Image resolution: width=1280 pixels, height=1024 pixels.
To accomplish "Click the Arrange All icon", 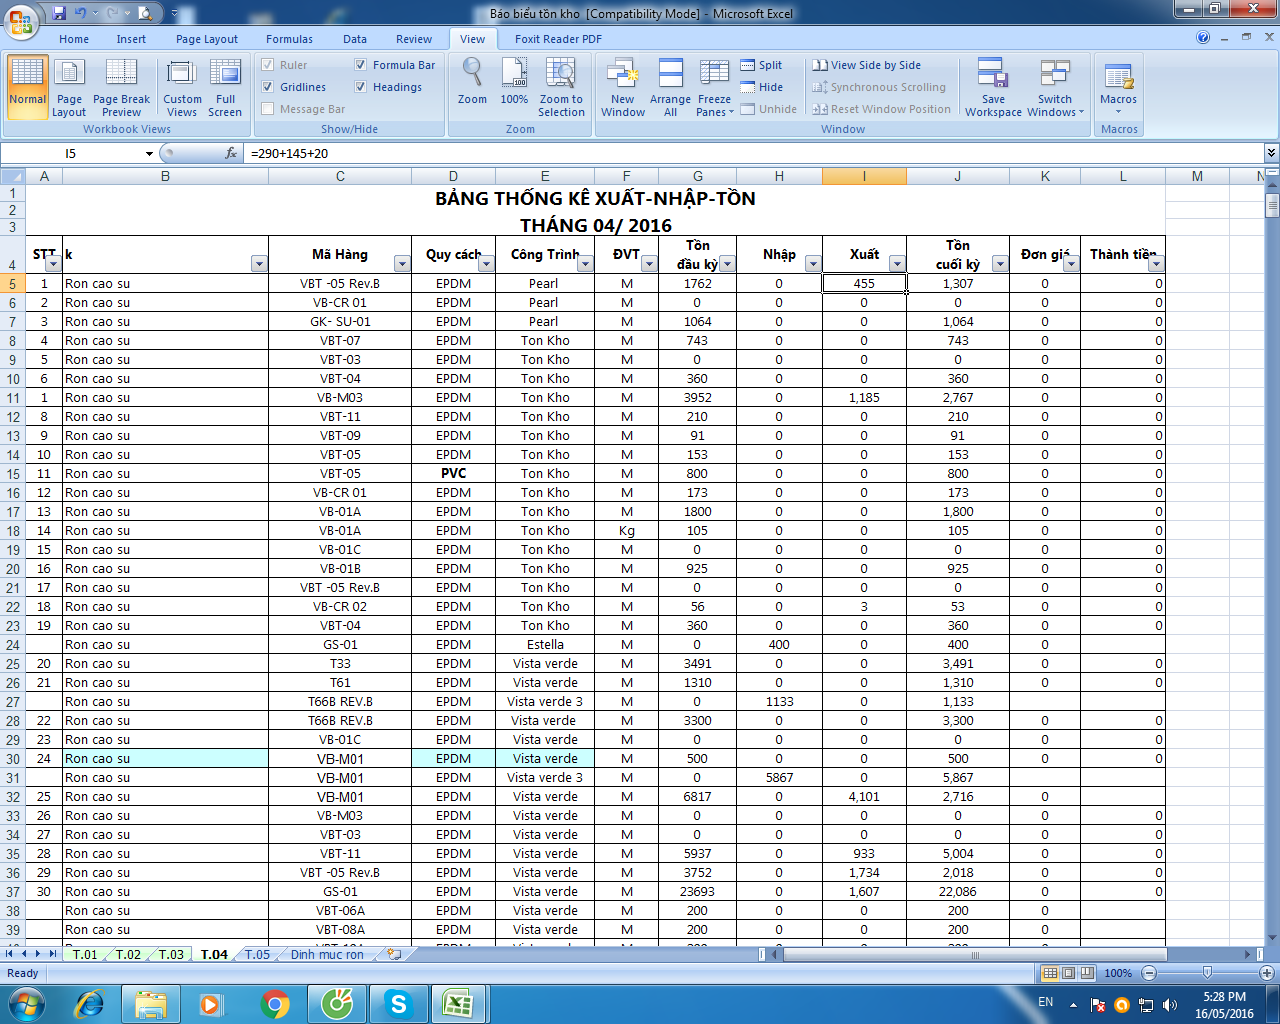I will [670, 75].
